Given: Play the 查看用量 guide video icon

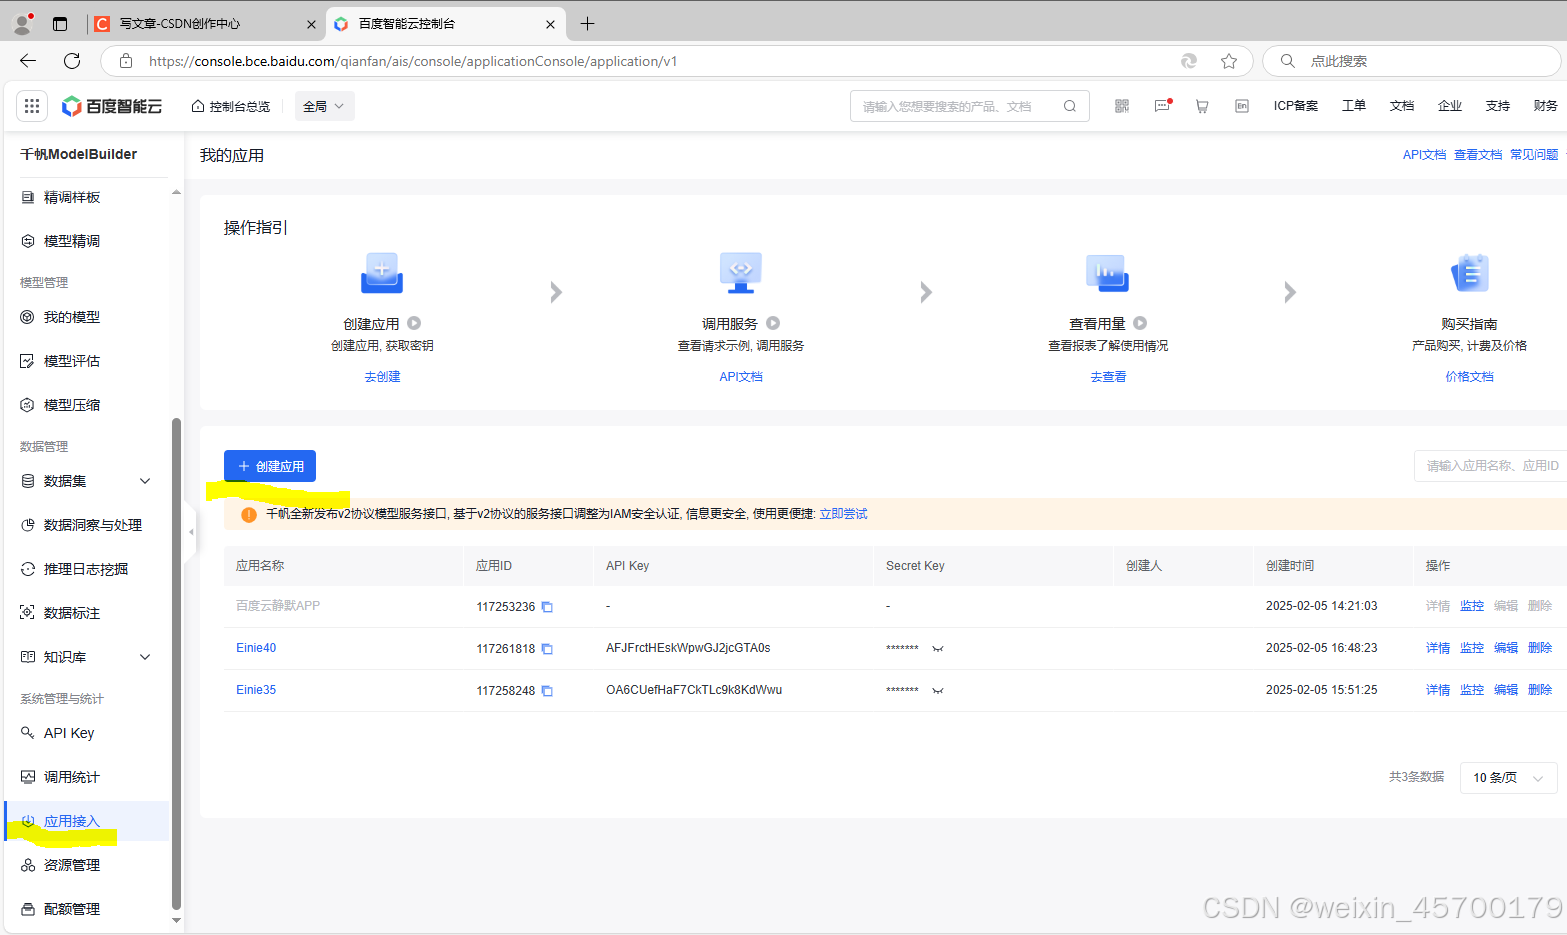Looking at the screenshot, I should (x=1140, y=323).
